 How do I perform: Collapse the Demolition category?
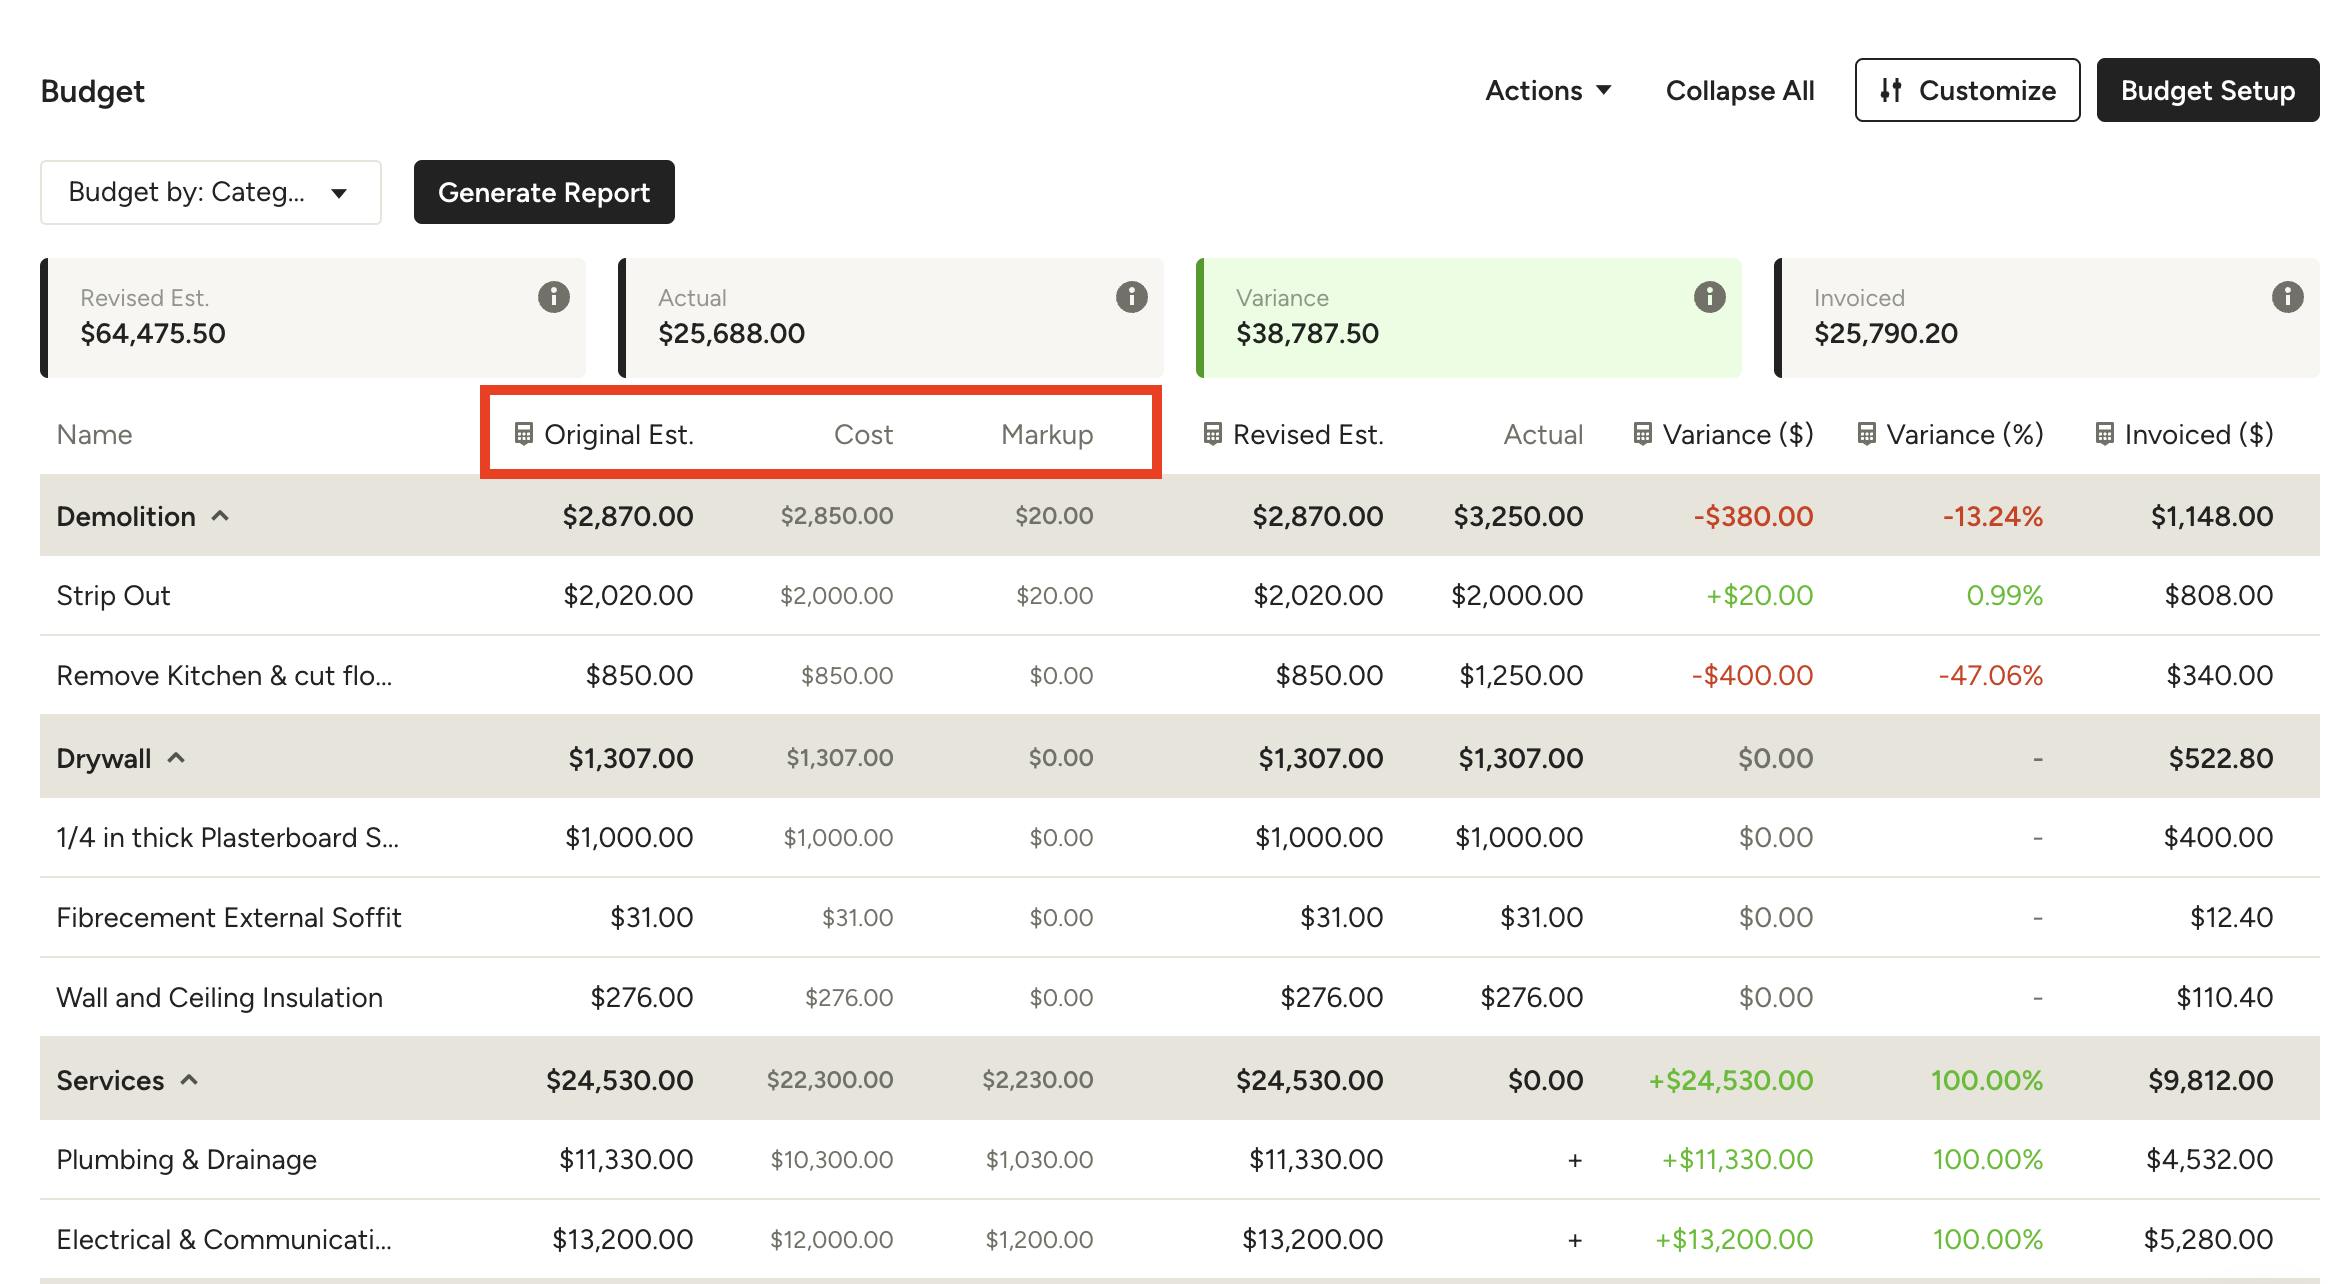[x=221, y=516]
